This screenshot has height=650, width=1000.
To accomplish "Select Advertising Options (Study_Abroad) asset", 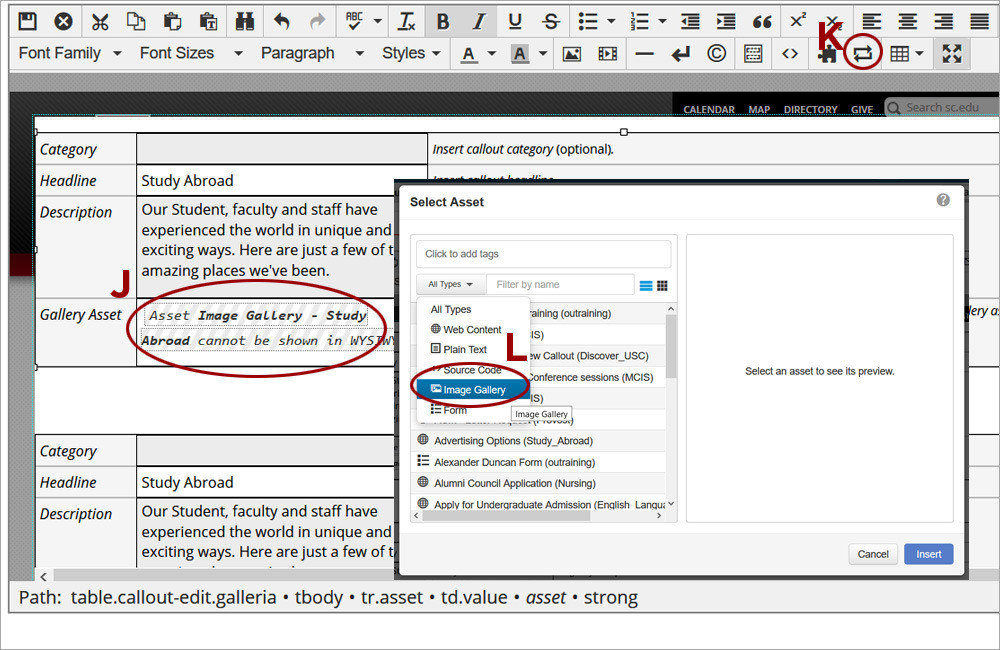I will (540, 441).
